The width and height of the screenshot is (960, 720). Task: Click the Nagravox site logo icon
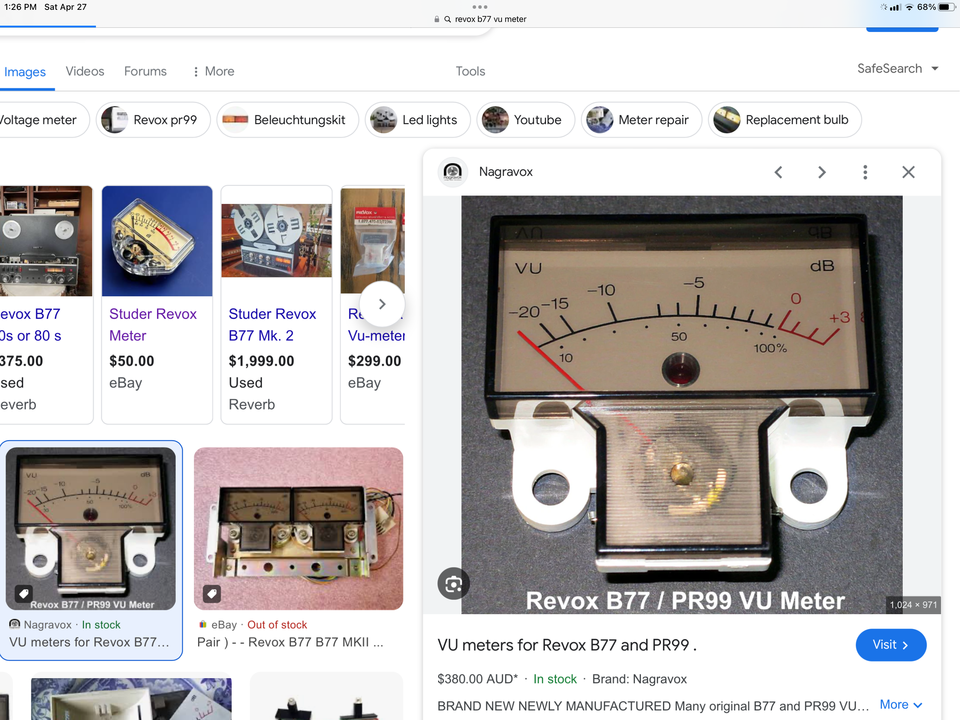point(453,171)
